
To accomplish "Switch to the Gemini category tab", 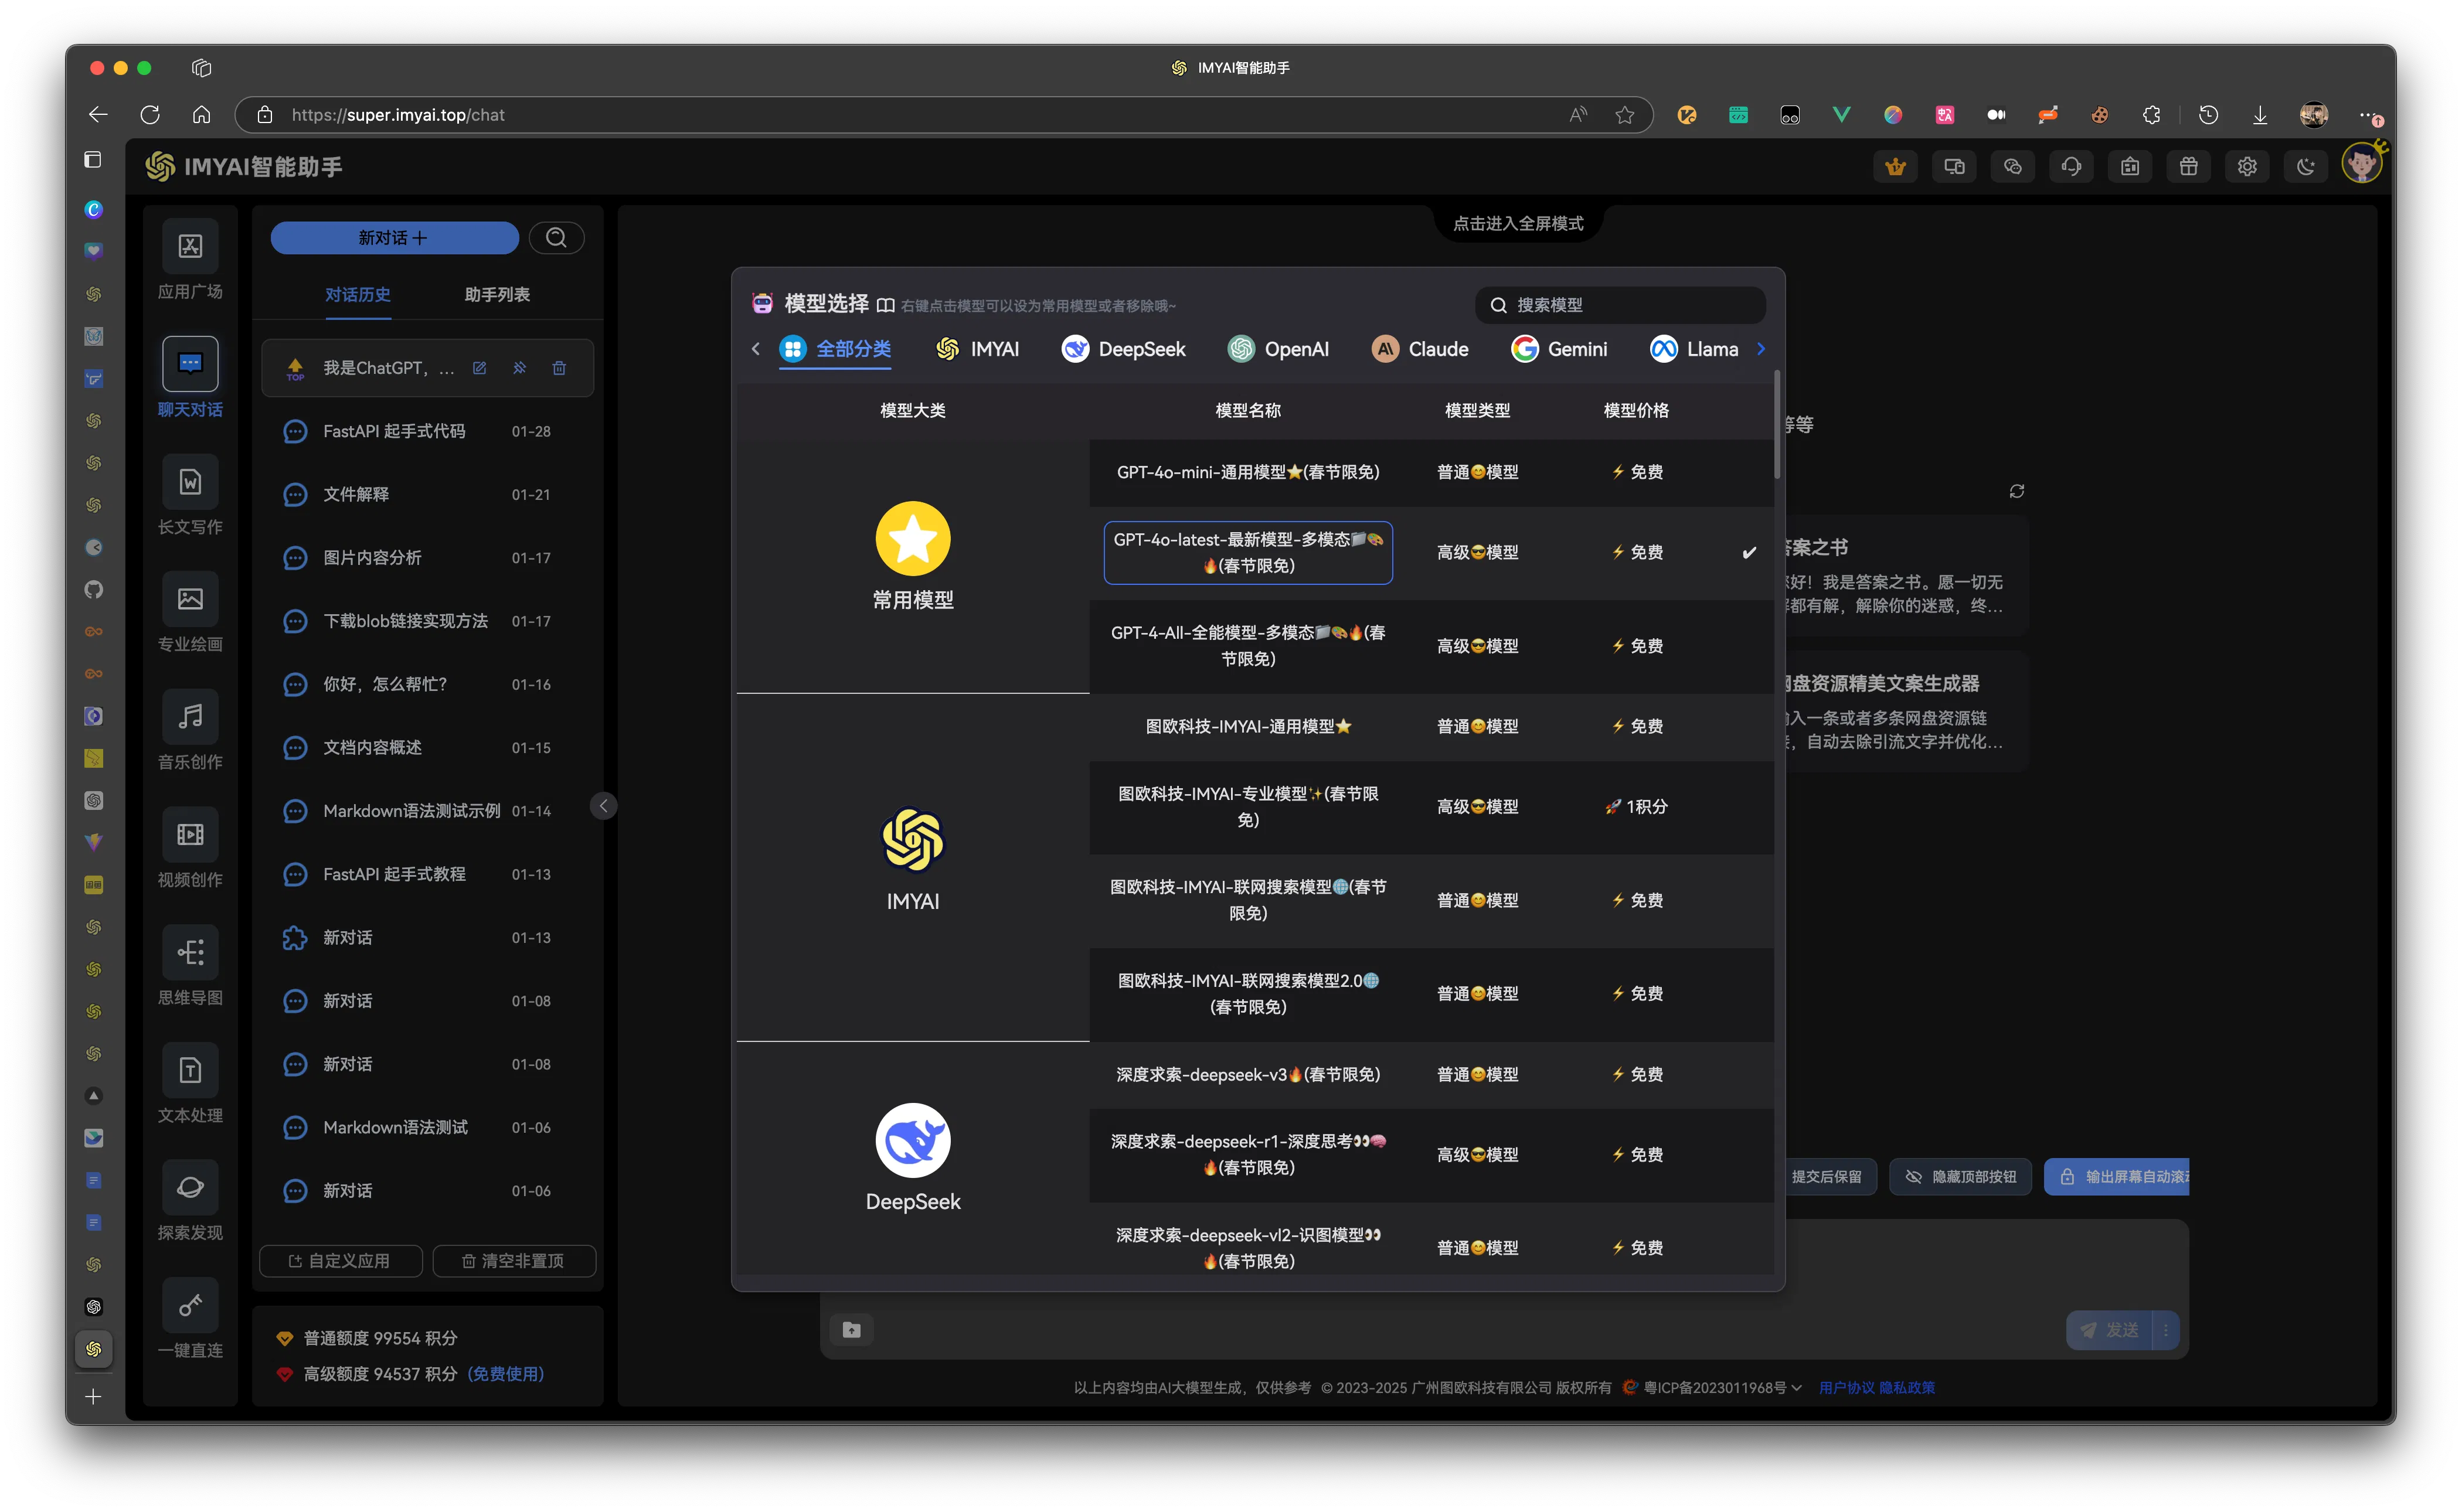I will click(x=1559, y=349).
